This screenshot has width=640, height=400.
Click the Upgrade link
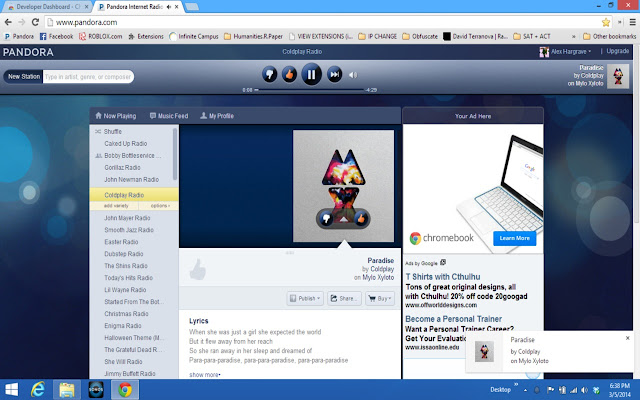[618, 51]
